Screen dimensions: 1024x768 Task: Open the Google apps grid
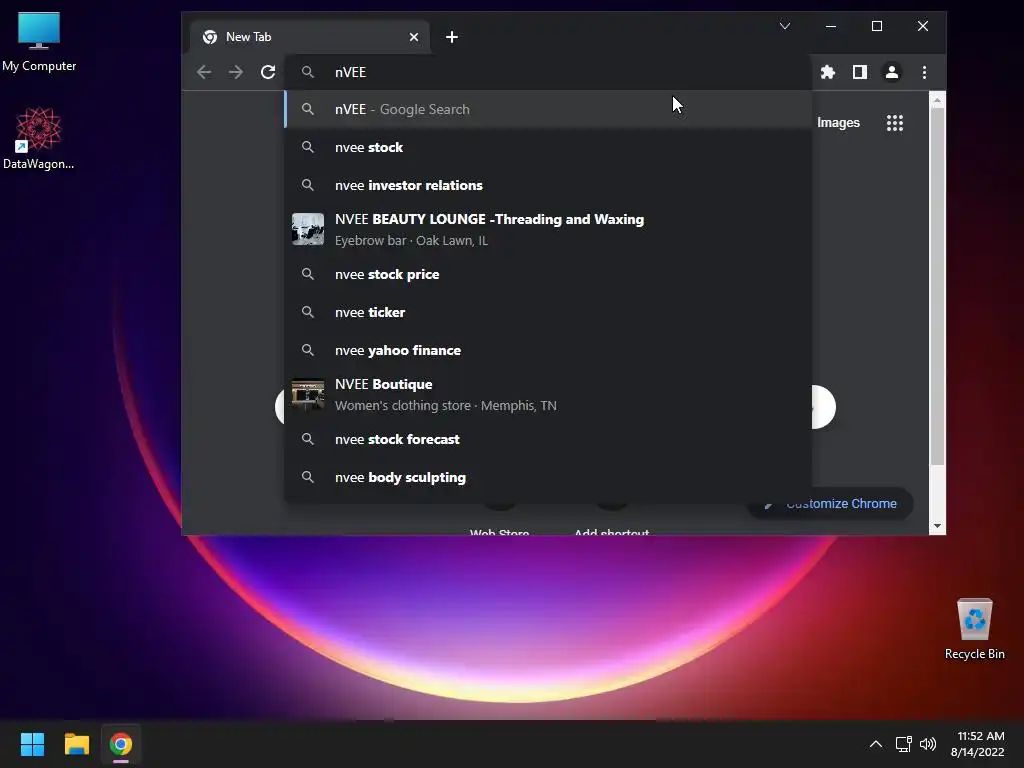[x=895, y=123]
